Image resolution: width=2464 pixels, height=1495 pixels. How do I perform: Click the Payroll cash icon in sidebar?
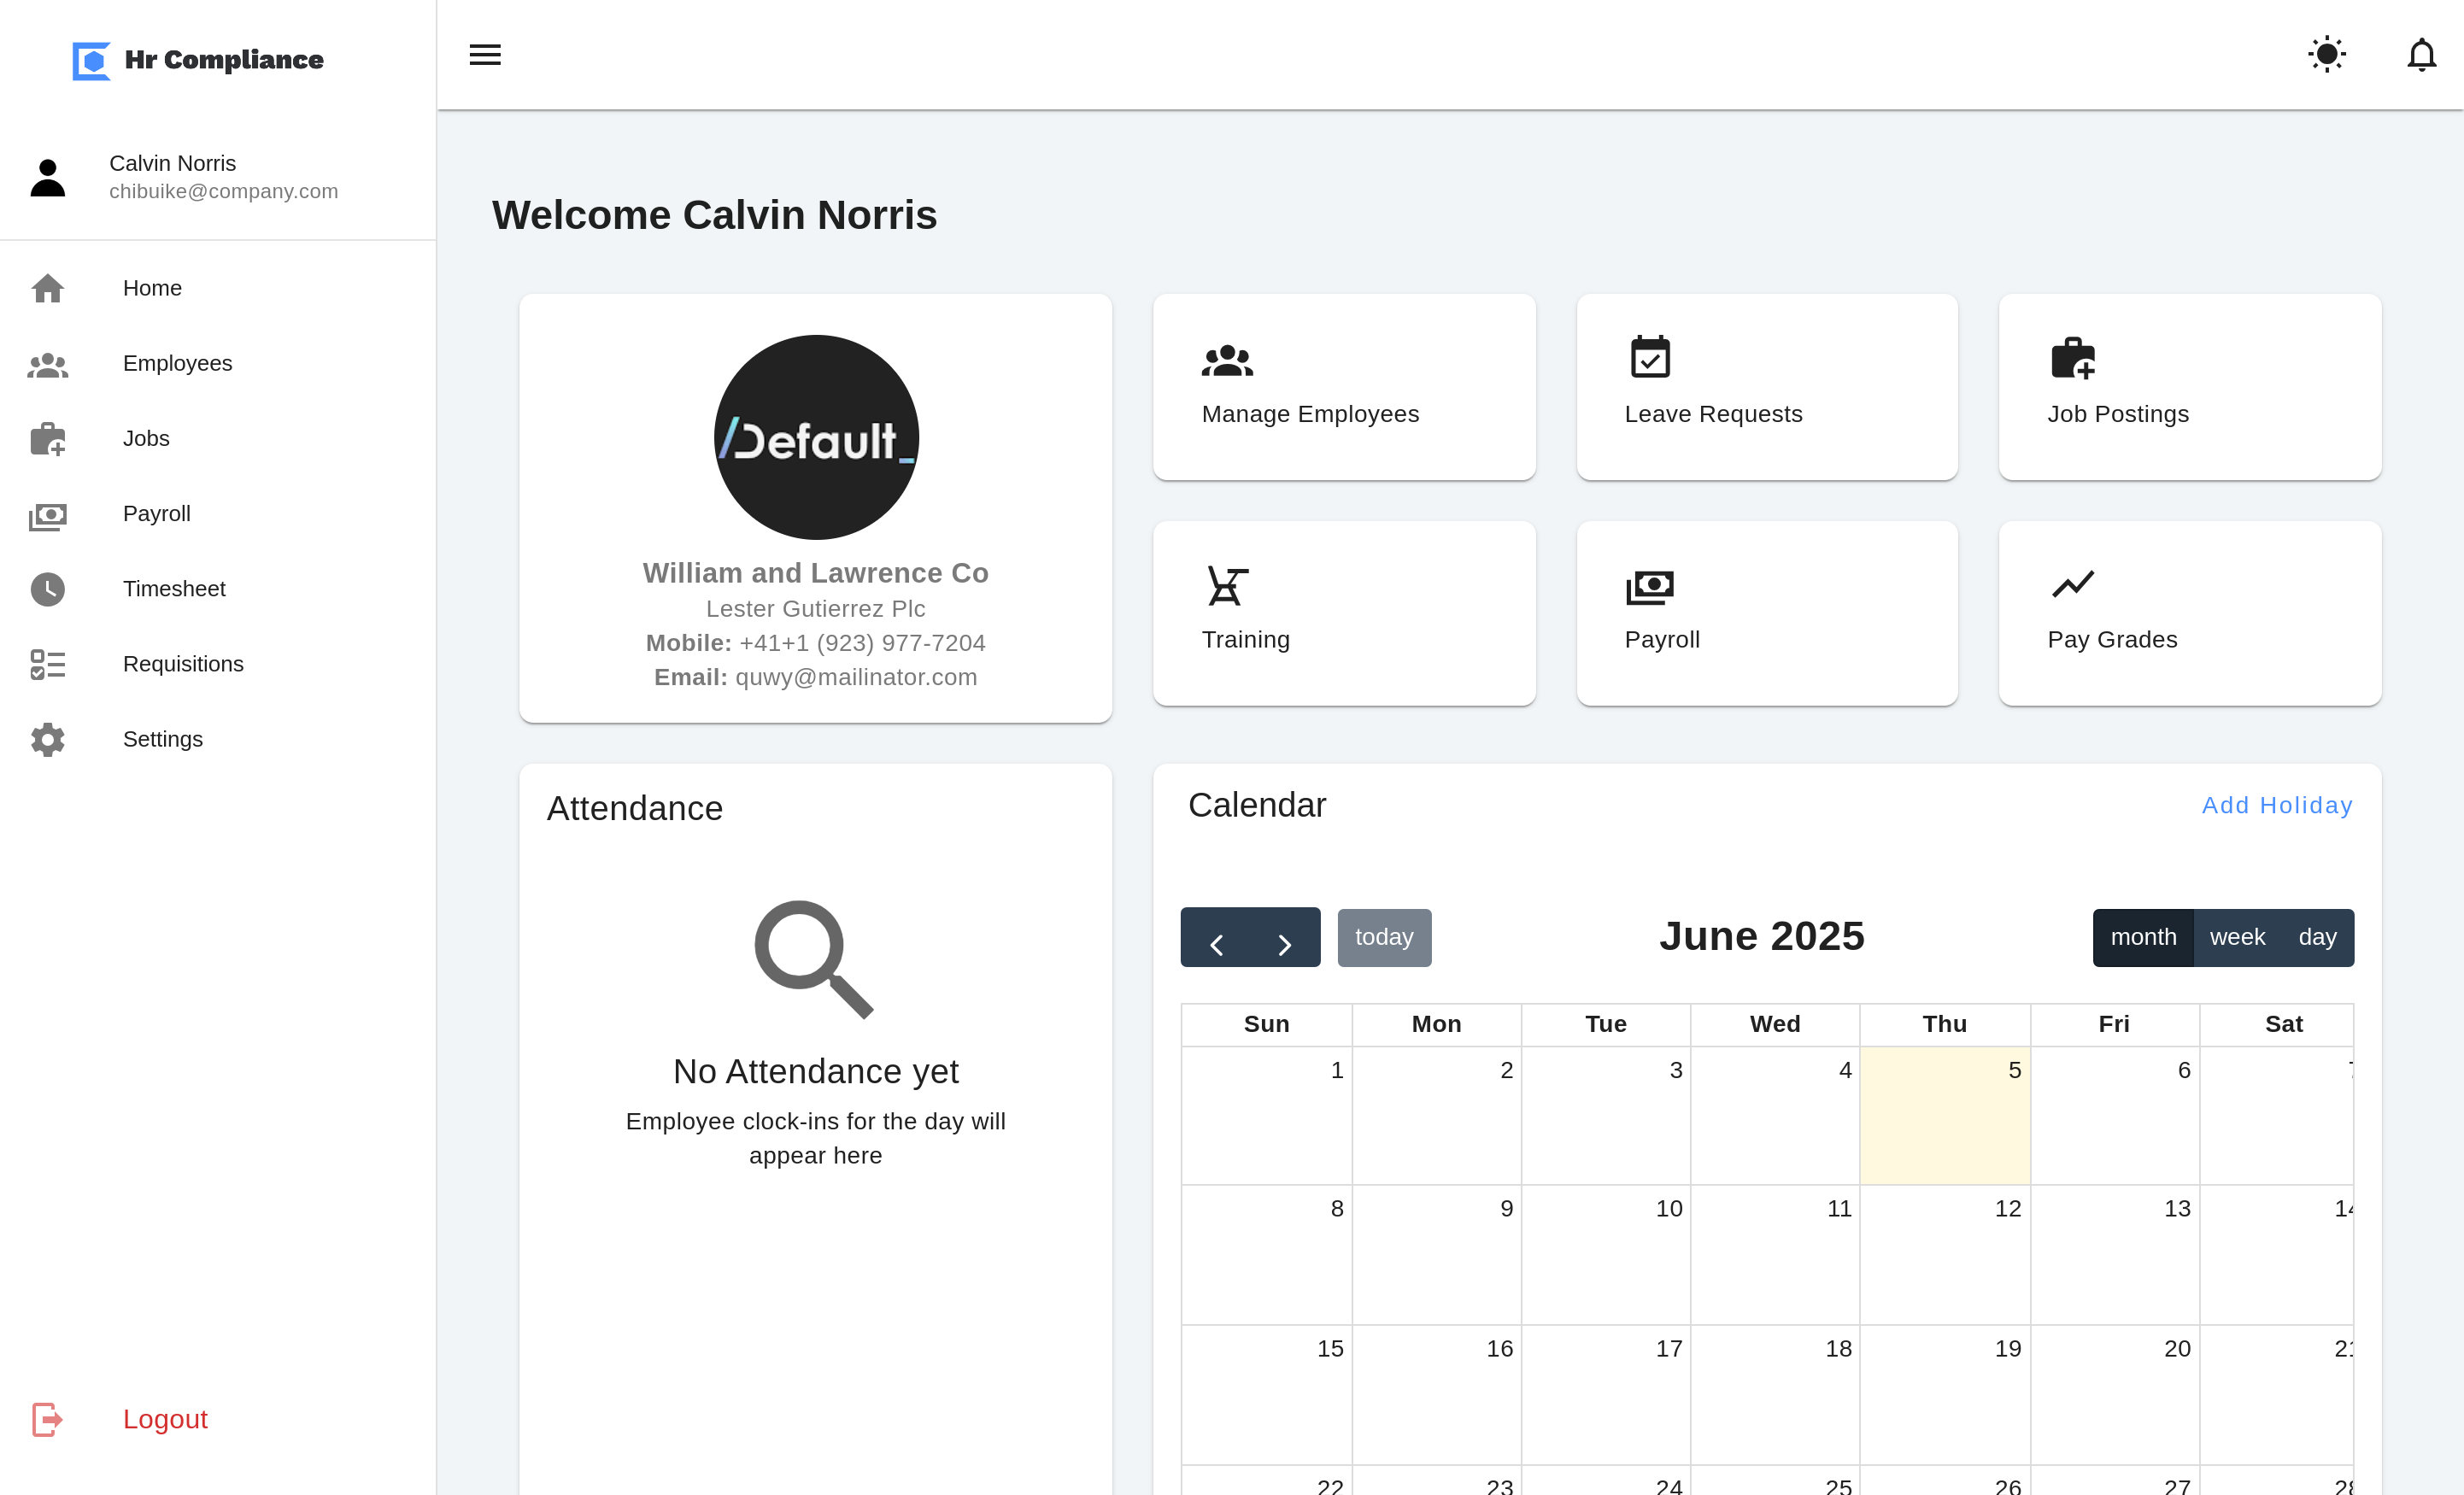(x=47, y=515)
